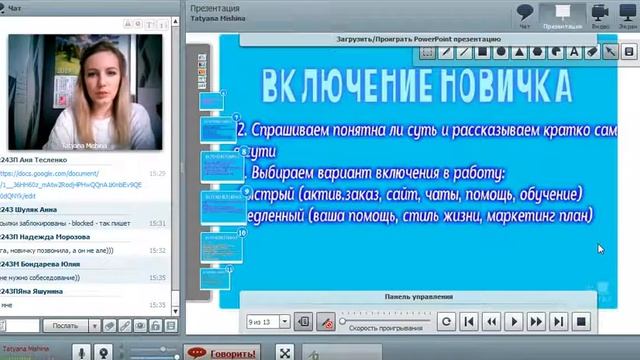Screen dimensions: 640x360
Task: Focus the chat message input field
Action: tap(20, 326)
